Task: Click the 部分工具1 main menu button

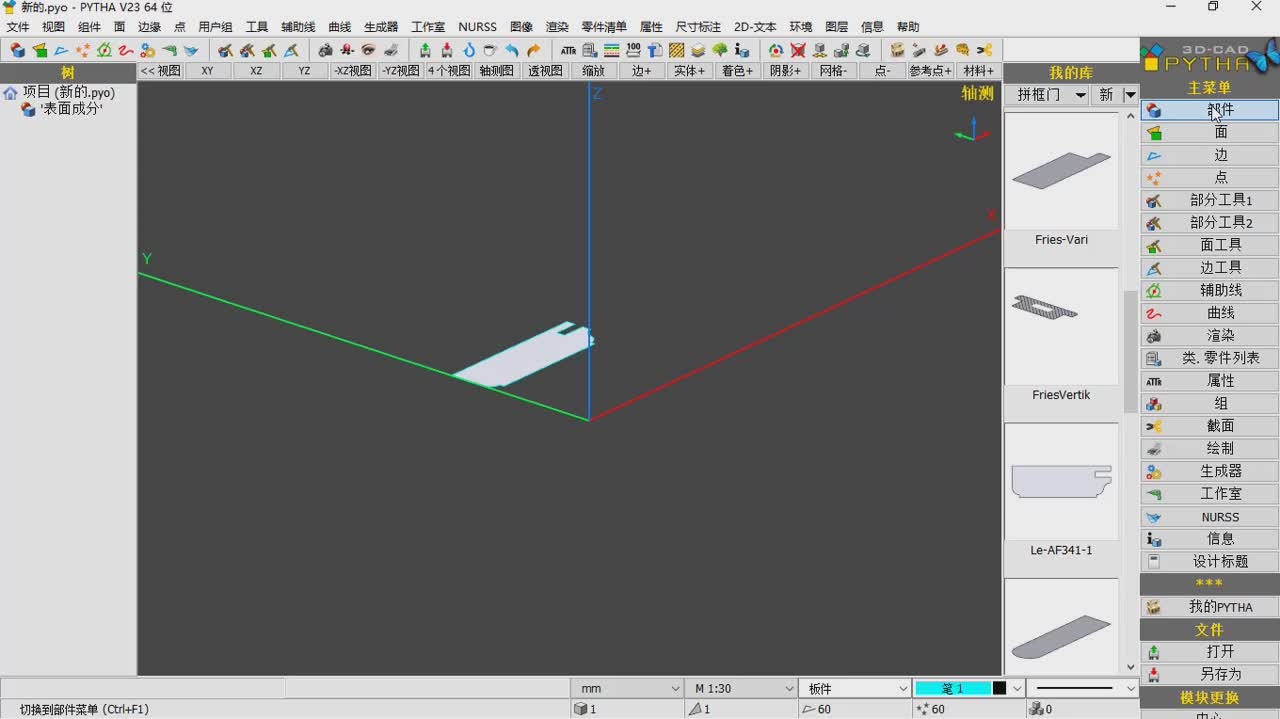Action: click(1209, 200)
